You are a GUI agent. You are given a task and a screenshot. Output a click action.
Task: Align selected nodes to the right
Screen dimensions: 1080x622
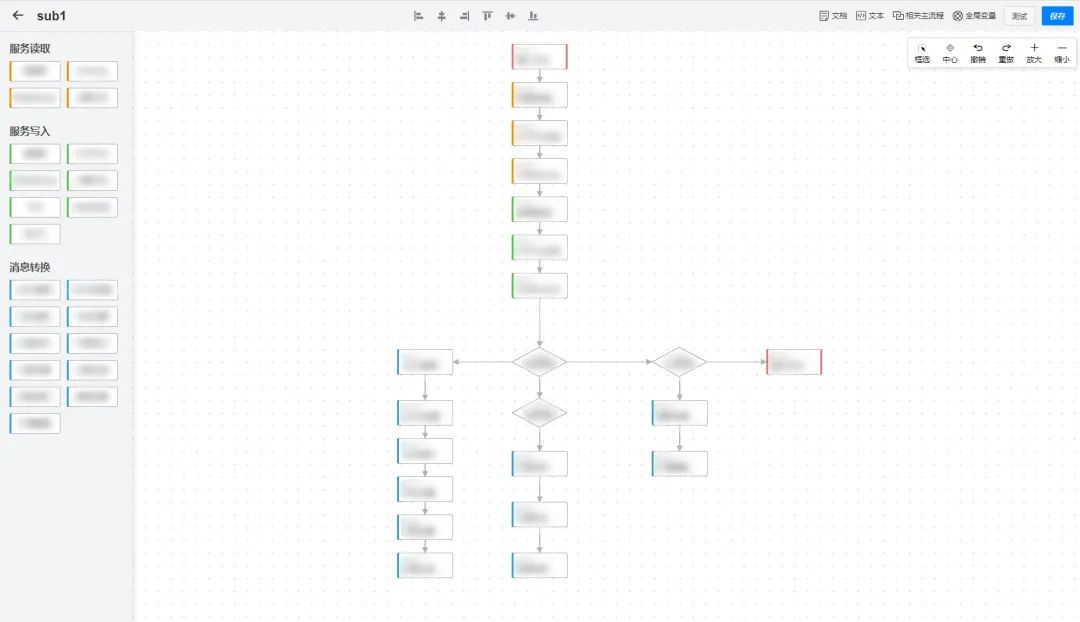(x=464, y=16)
